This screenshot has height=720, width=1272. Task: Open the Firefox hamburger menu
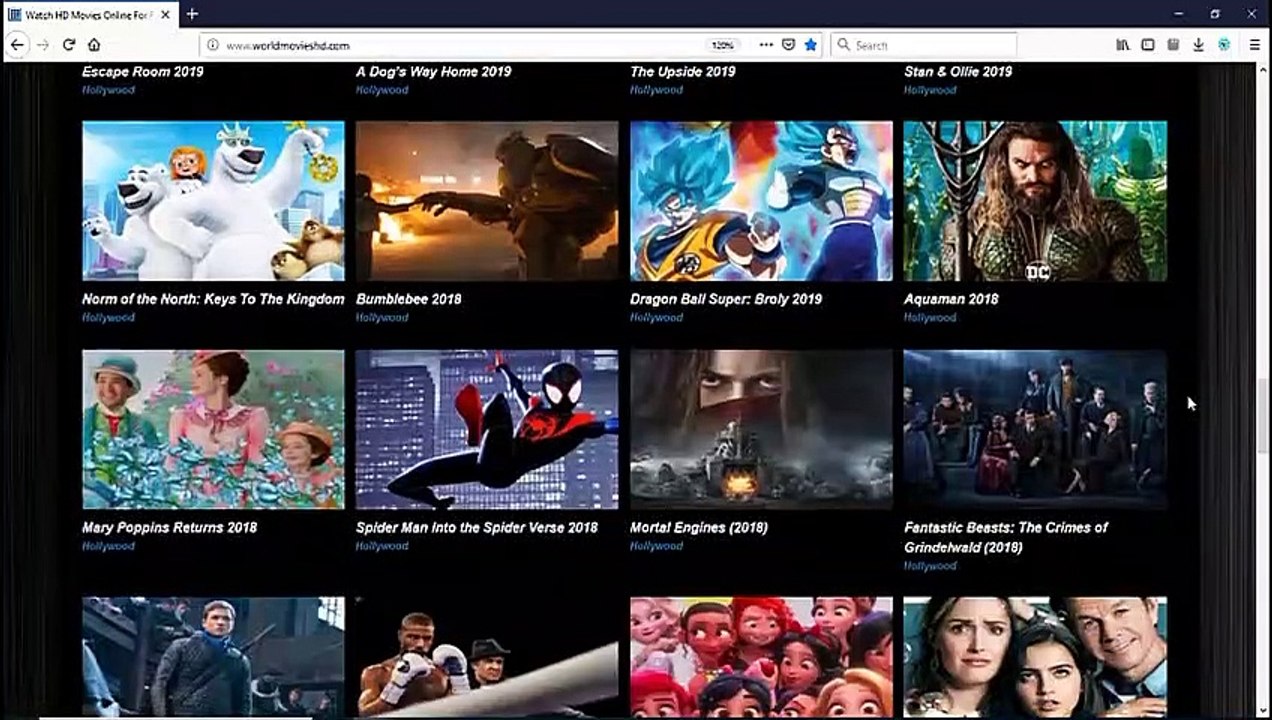(1254, 45)
